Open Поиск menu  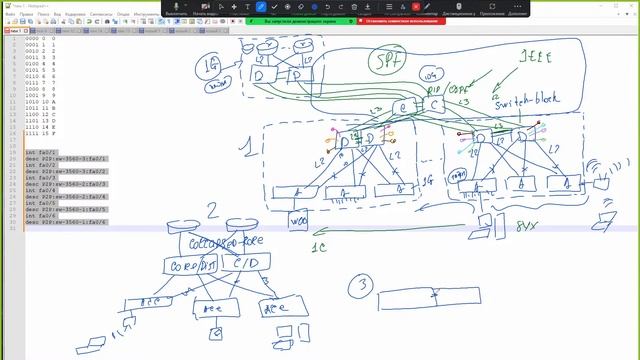[x=43, y=14]
